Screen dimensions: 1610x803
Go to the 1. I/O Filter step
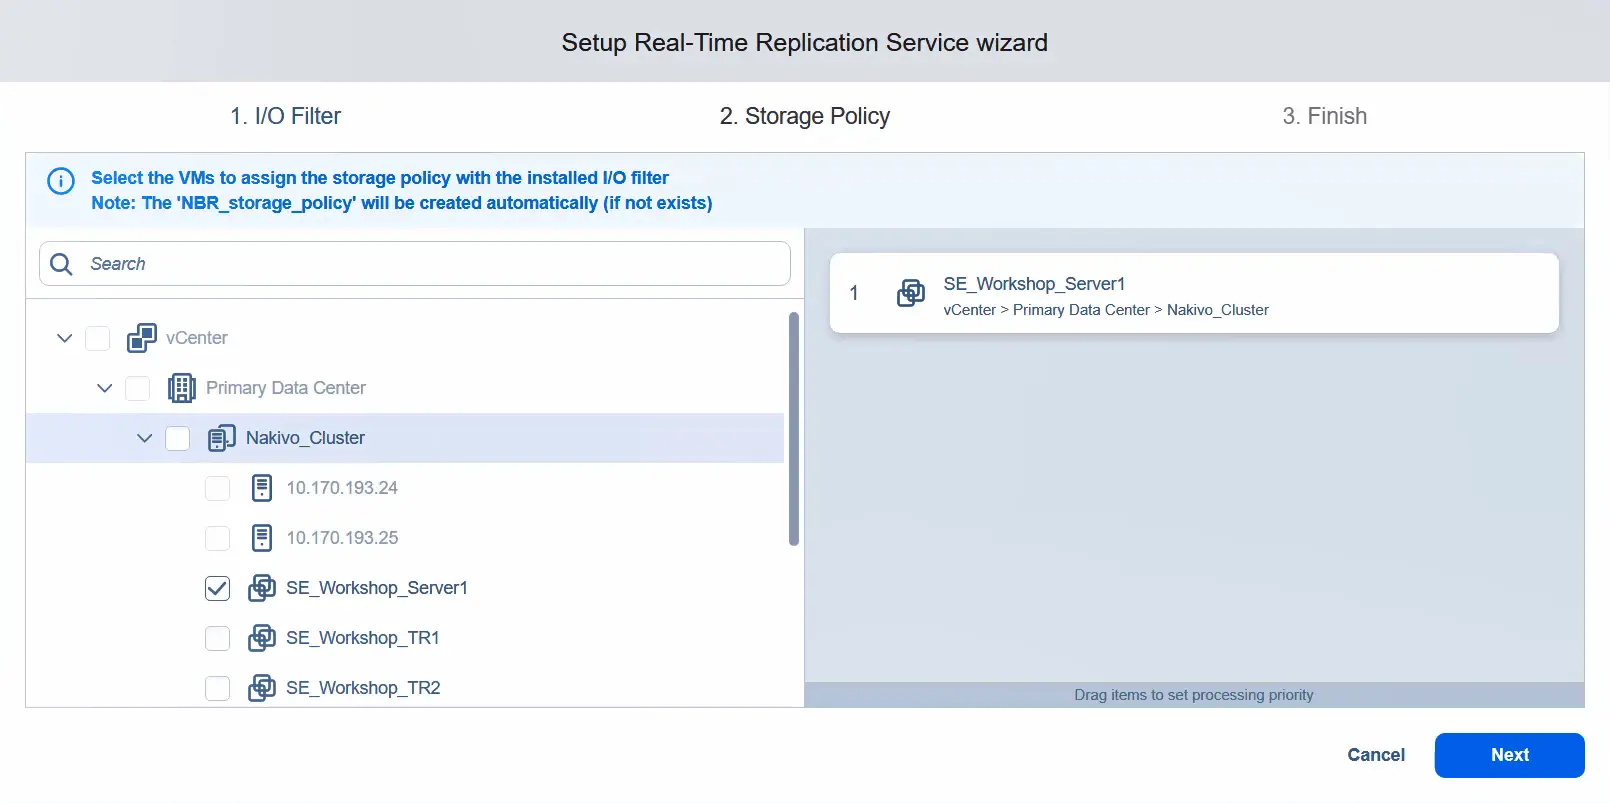click(285, 116)
